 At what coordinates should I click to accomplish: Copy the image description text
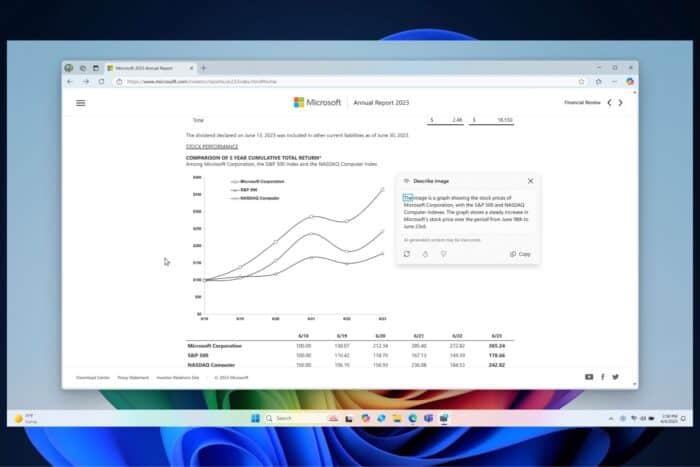point(521,254)
